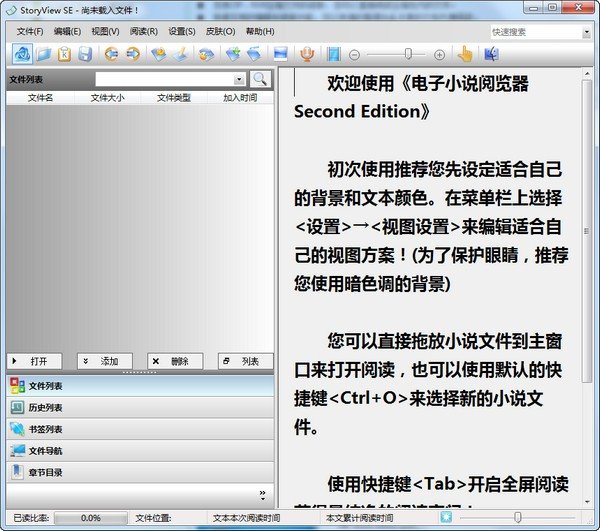This screenshot has width=600, height=531.
Task: Open the 视图(V) menu
Action: tap(105, 31)
